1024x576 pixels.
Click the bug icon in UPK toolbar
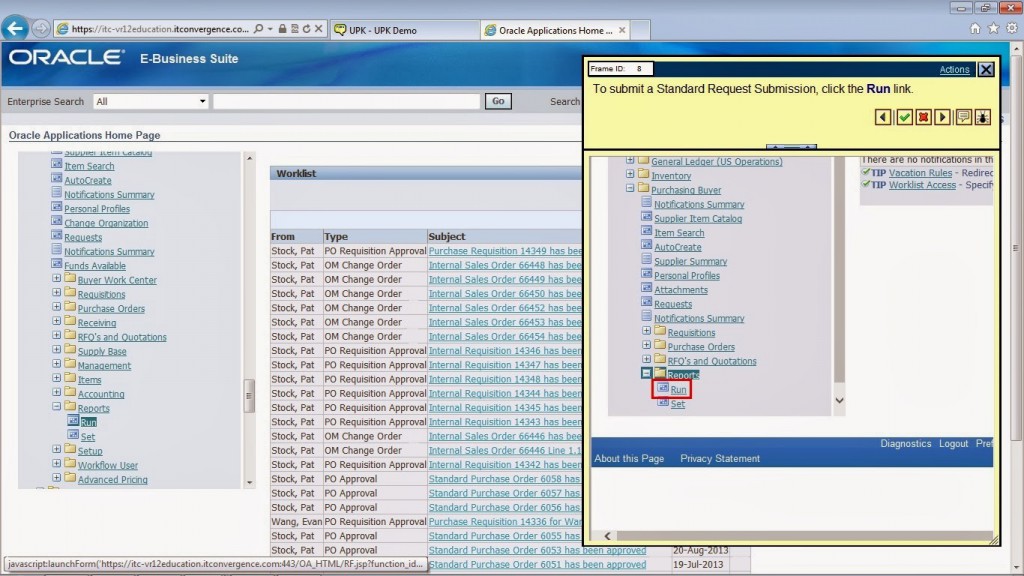(x=982, y=117)
